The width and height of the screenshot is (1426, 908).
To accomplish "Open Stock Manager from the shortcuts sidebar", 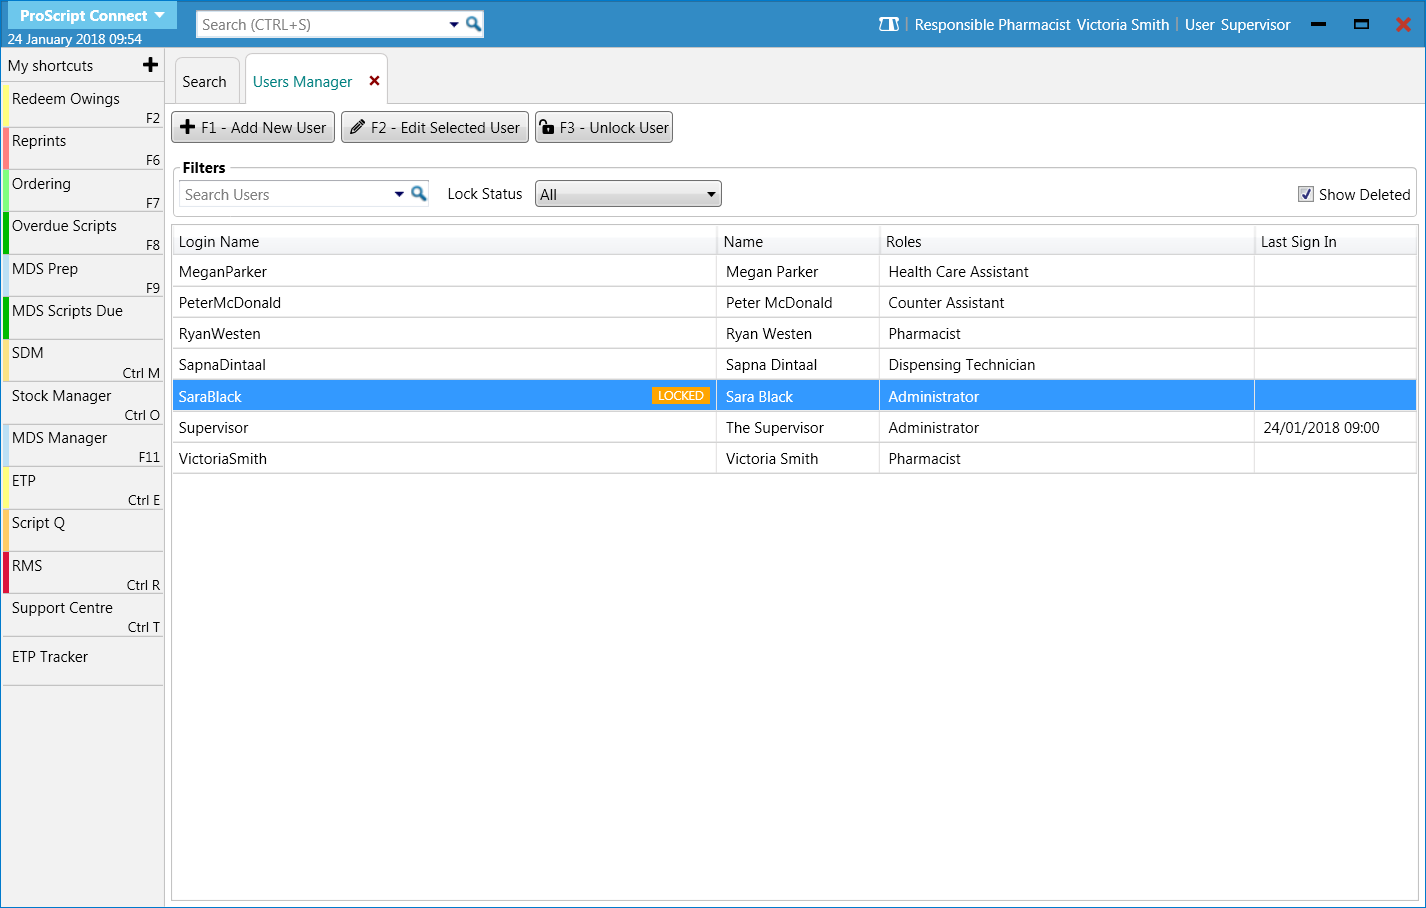I will point(83,403).
